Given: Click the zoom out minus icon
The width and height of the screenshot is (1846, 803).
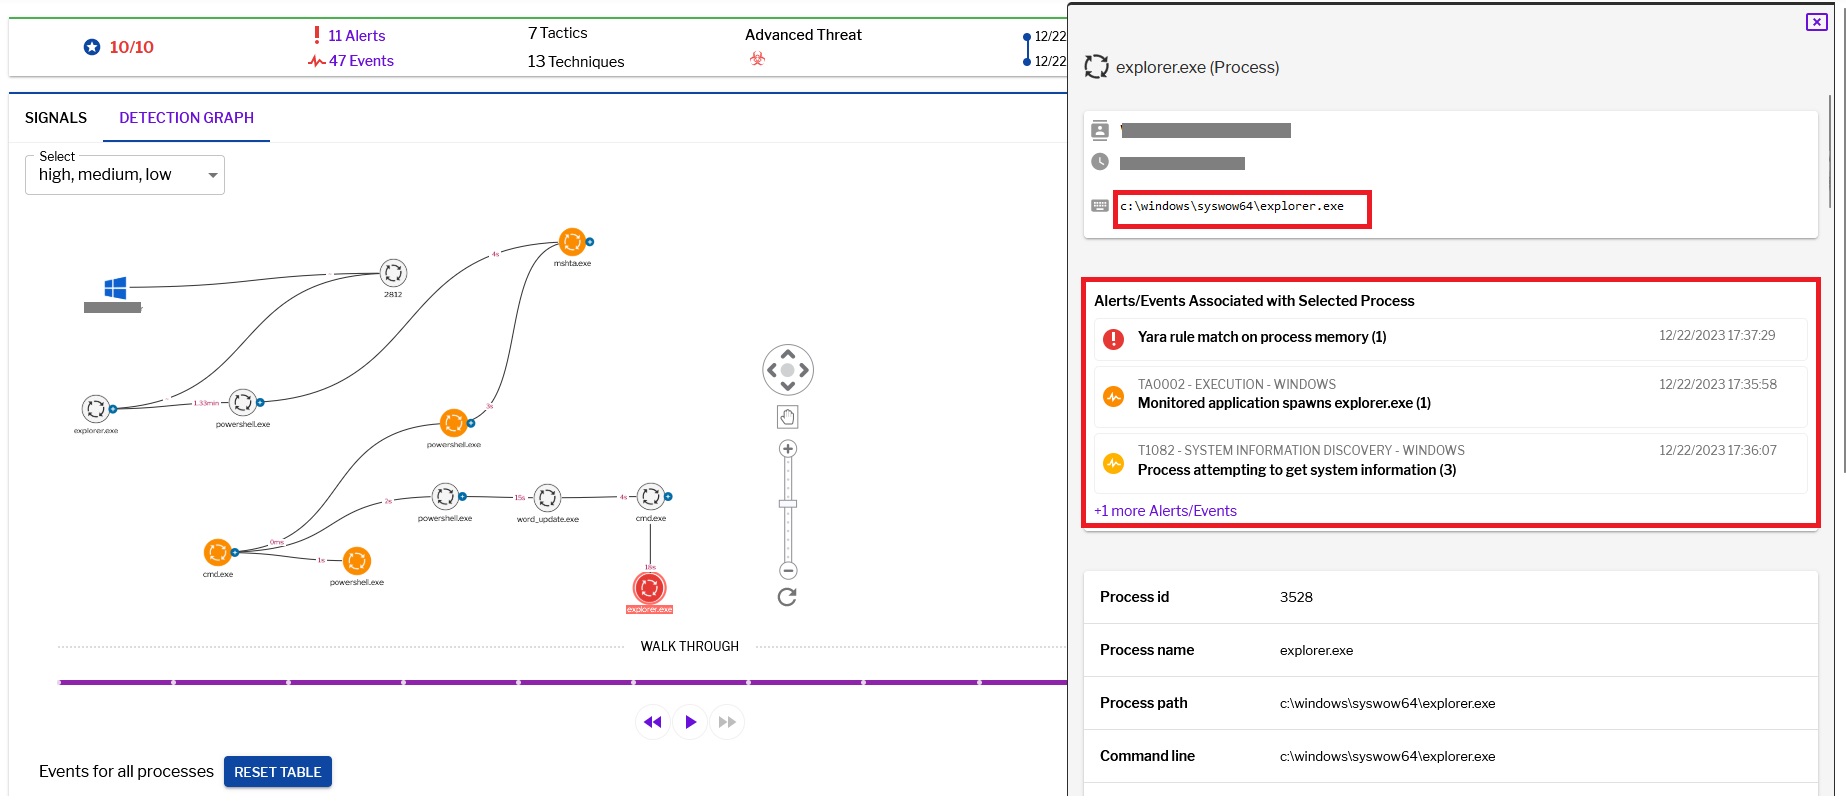Looking at the screenshot, I should (x=788, y=571).
